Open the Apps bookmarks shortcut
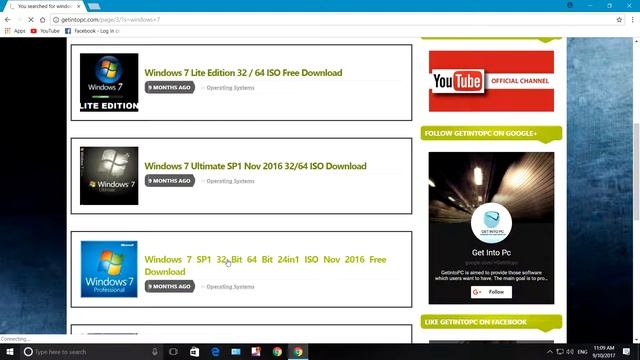Viewport: 640px width, 360px height. pyautogui.click(x=15, y=31)
